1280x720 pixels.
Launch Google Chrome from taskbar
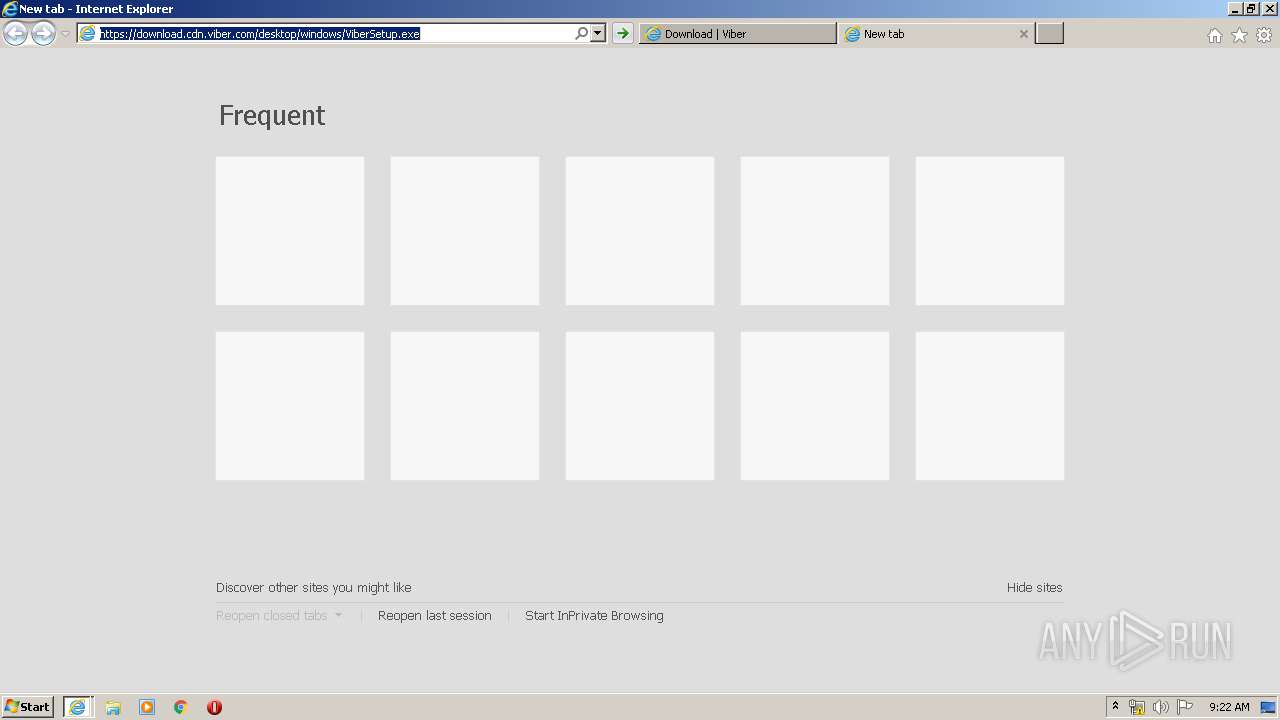(181, 707)
